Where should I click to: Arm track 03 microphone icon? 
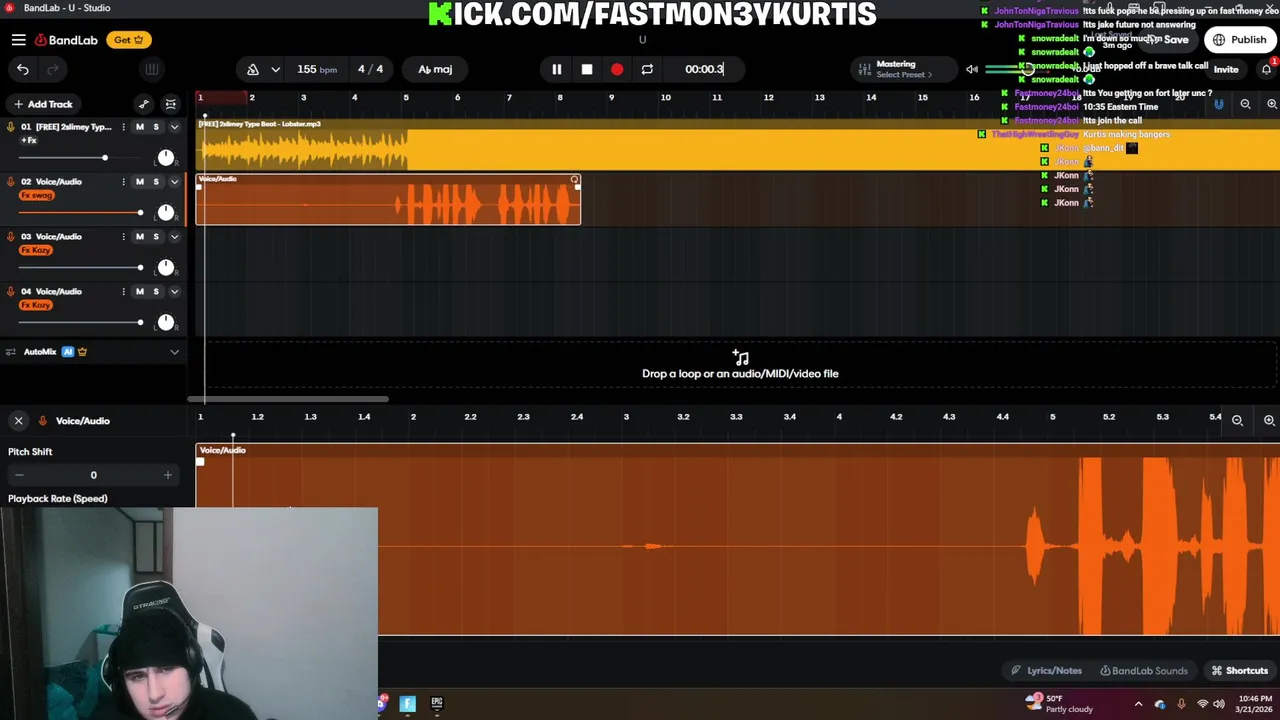[11, 237]
